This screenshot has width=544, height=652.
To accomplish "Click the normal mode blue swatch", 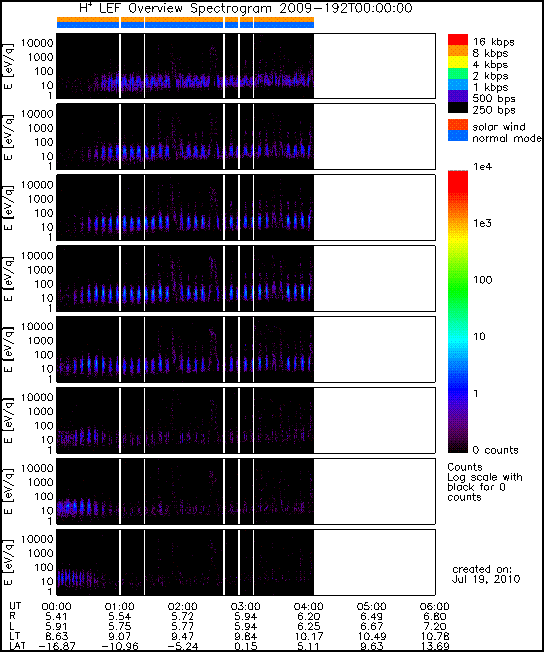I will click(458, 136).
